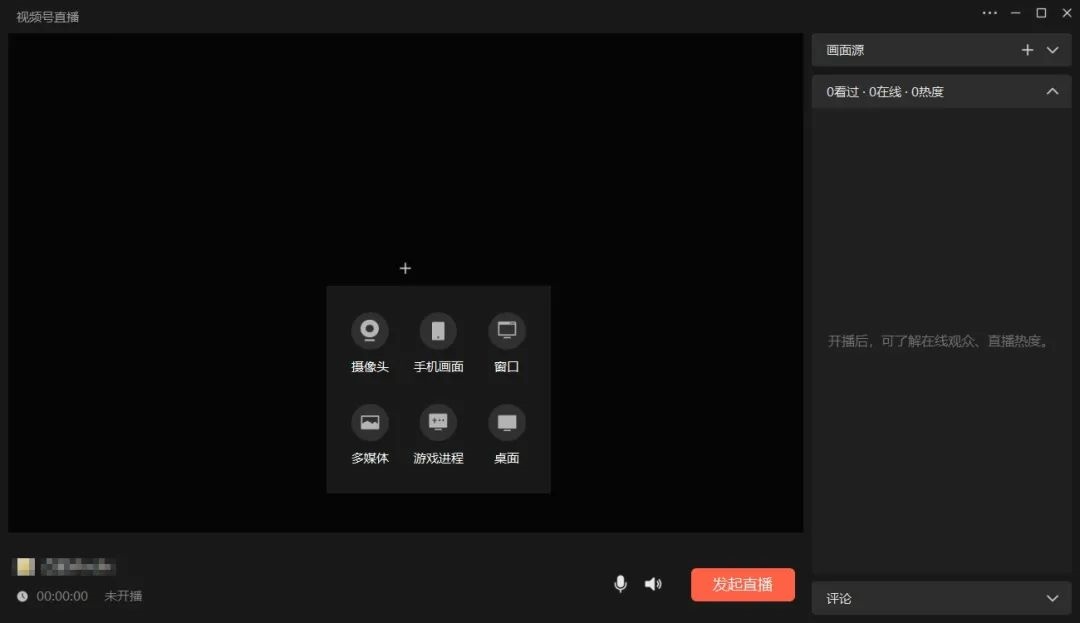The image size is (1080, 623).
Task: Click the plus sign above the source picker
Action: (x=405, y=268)
